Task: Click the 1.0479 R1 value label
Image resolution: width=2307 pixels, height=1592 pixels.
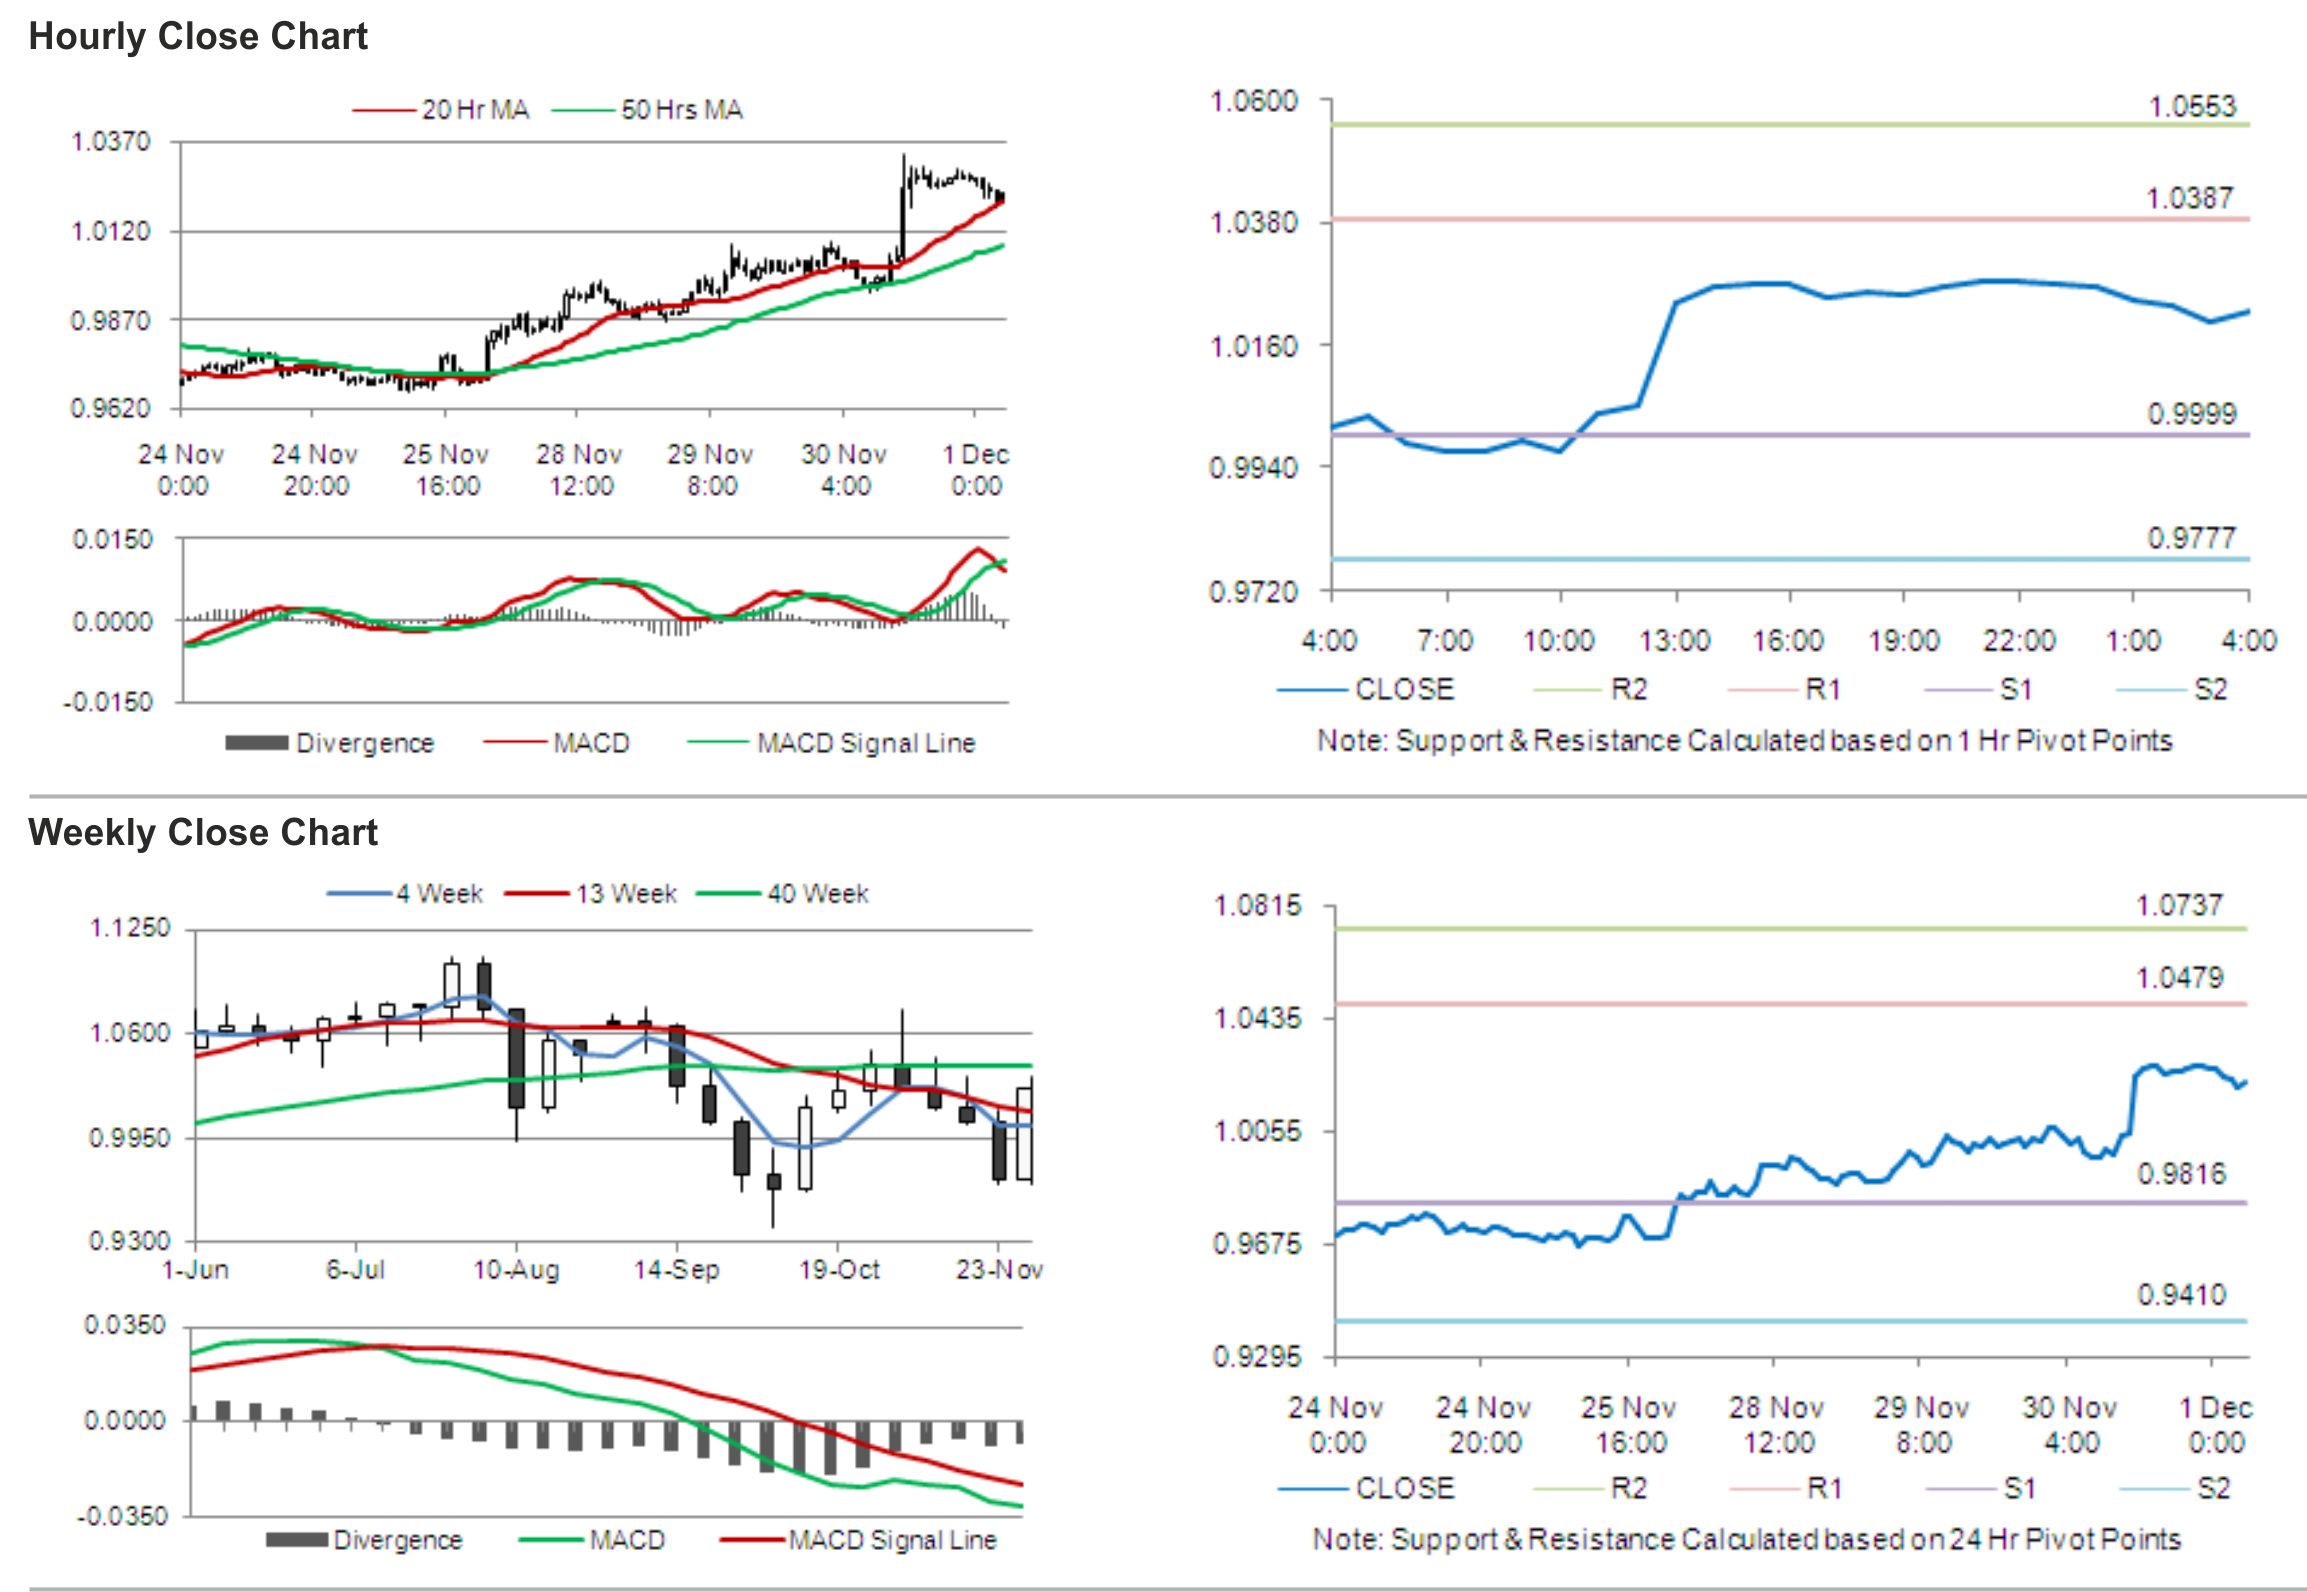Action: click(2179, 977)
